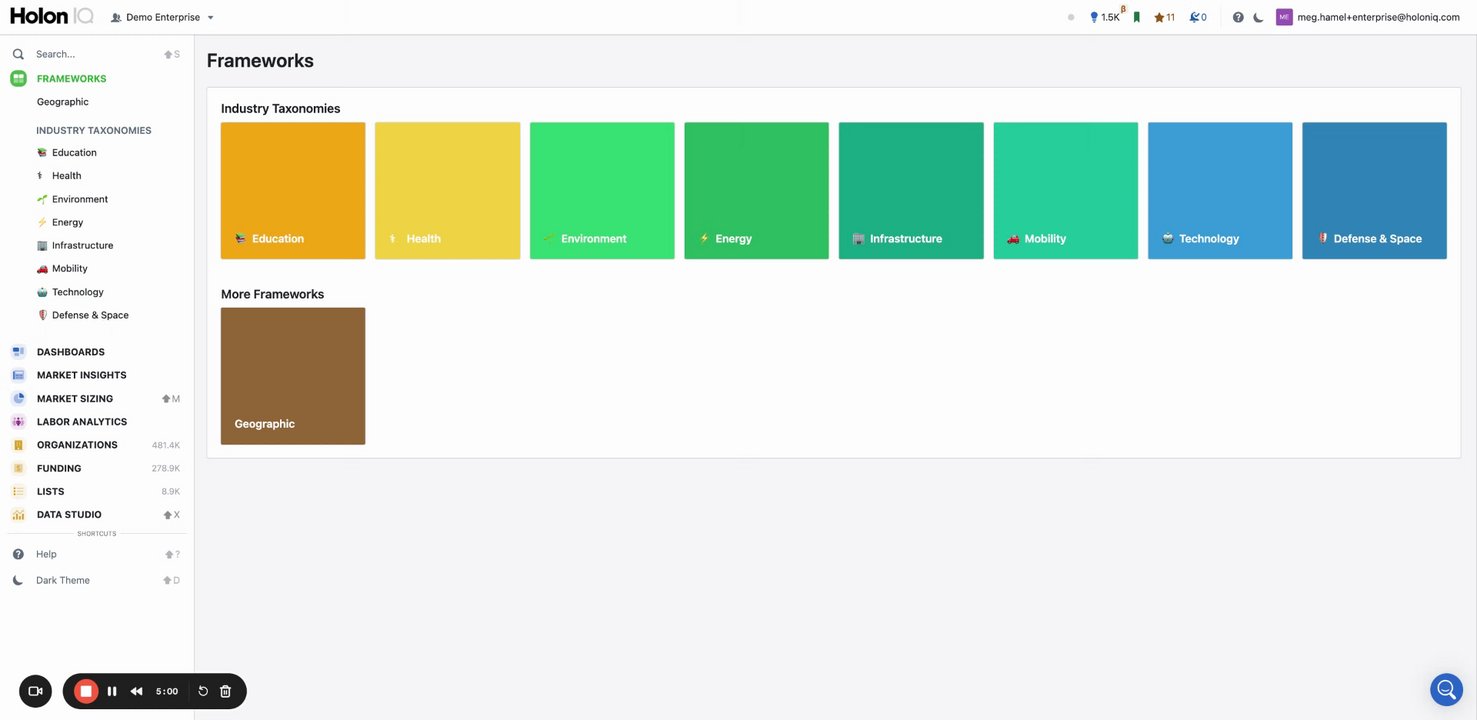
Task: Open the Defense & Space taxonomy tile
Action: pyautogui.click(x=1374, y=191)
